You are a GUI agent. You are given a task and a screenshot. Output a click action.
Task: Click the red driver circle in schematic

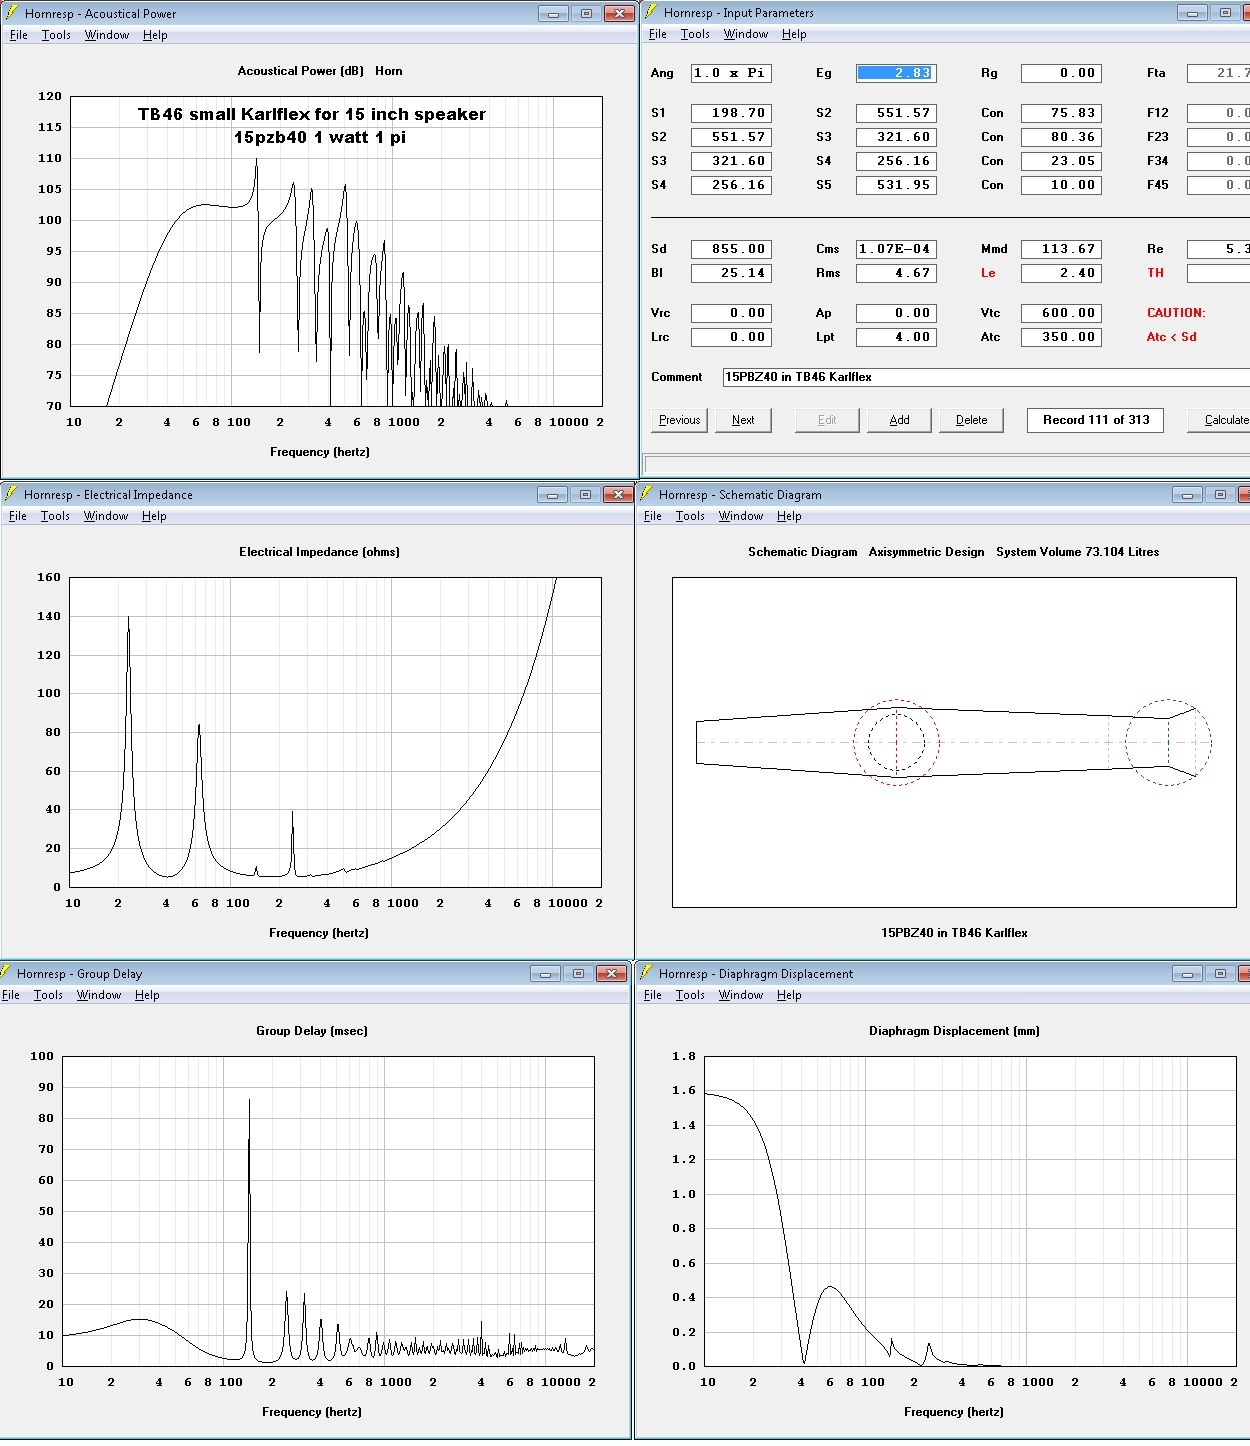click(x=896, y=742)
